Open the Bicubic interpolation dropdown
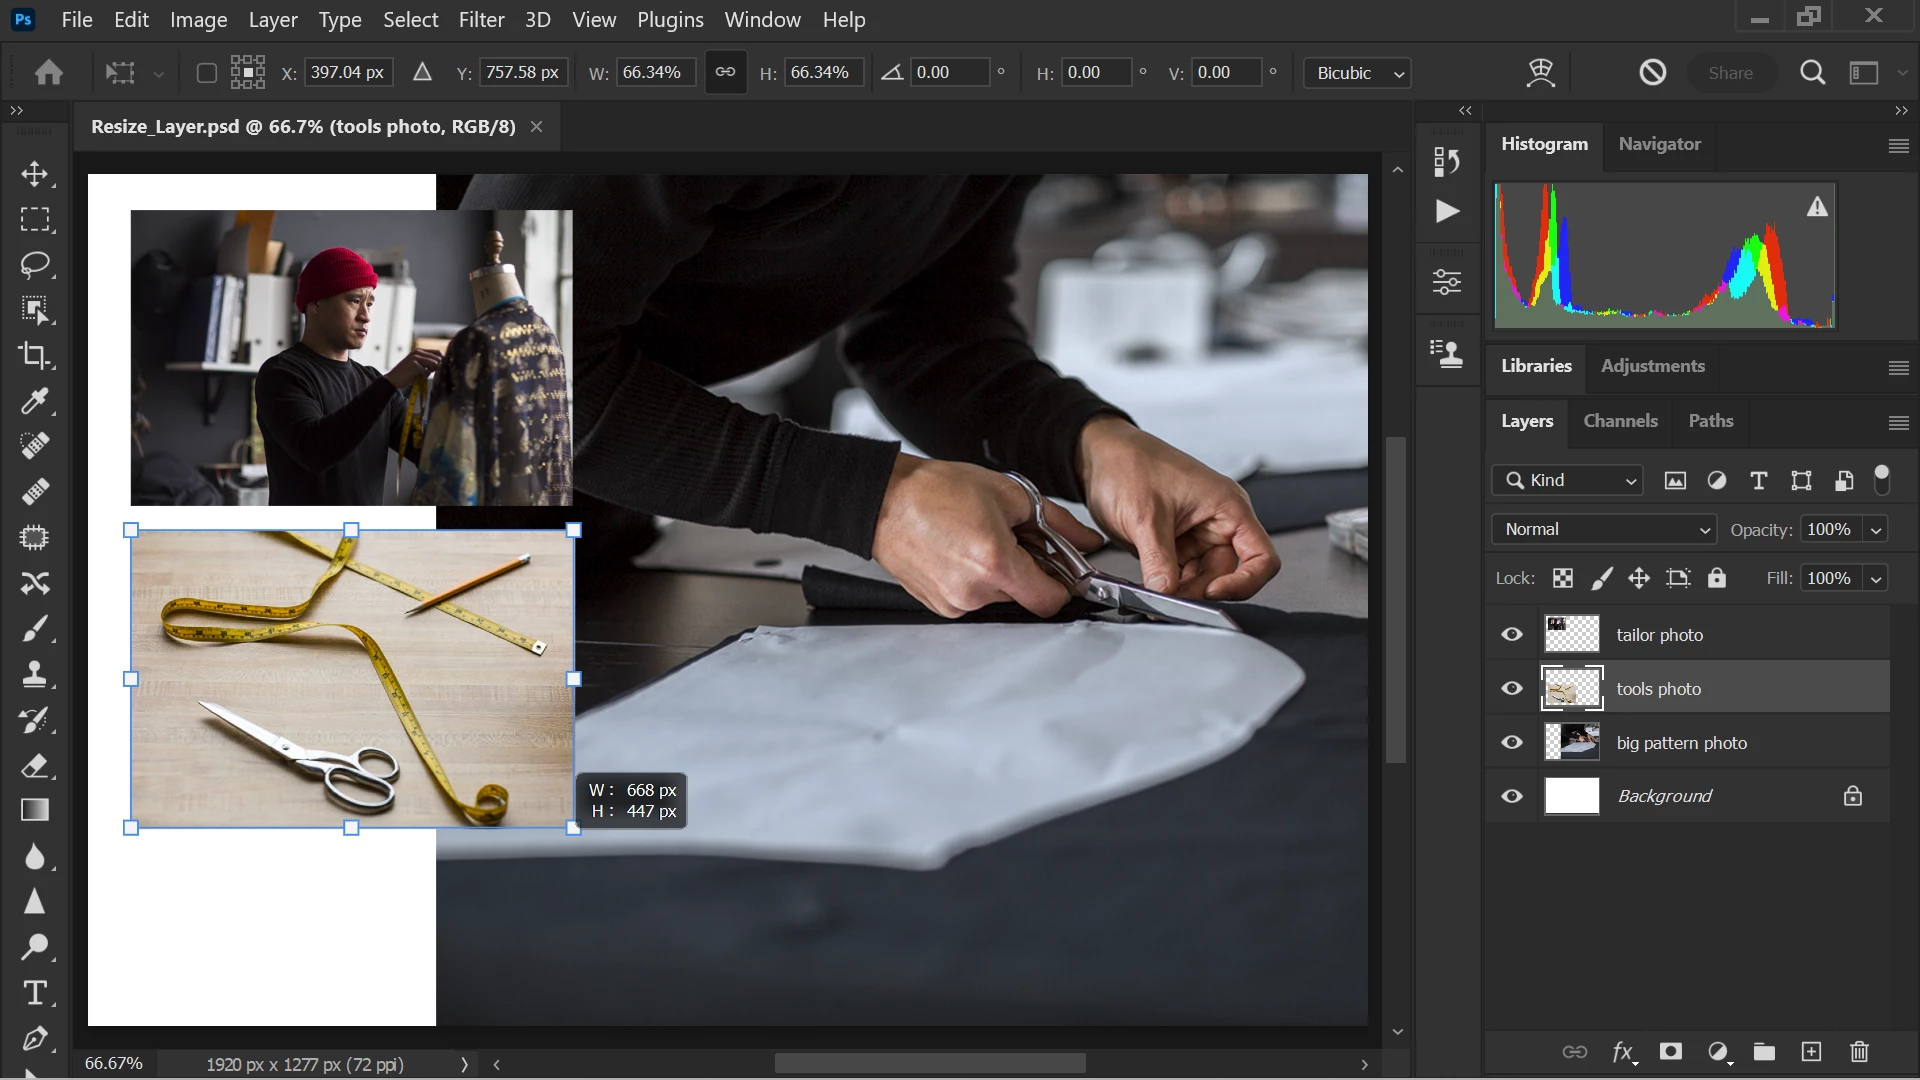This screenshot has height=1080, width=1920. click(1357, 73)
